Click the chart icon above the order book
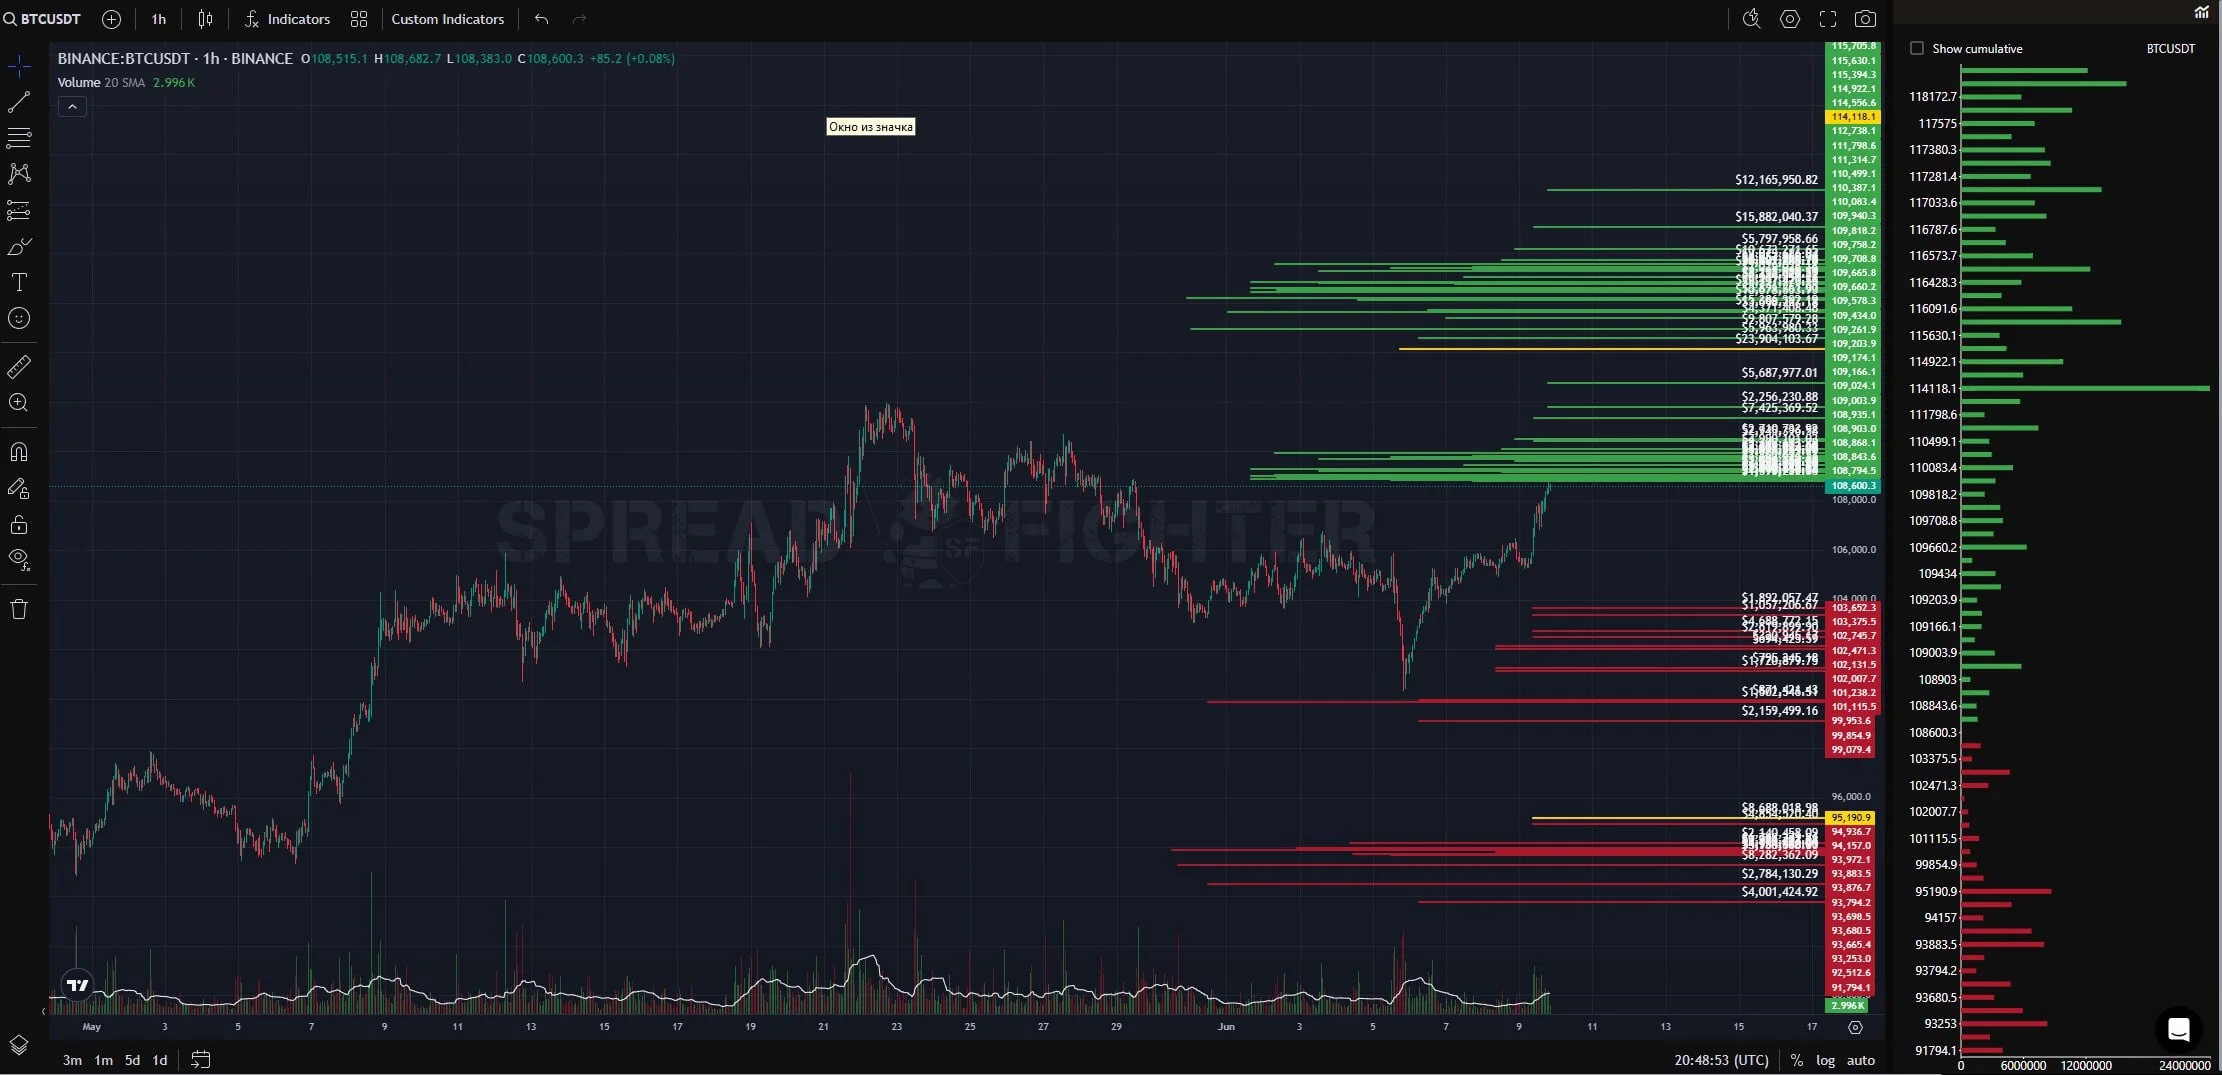2222x1075 pixels. click(x=2202, y=12)
